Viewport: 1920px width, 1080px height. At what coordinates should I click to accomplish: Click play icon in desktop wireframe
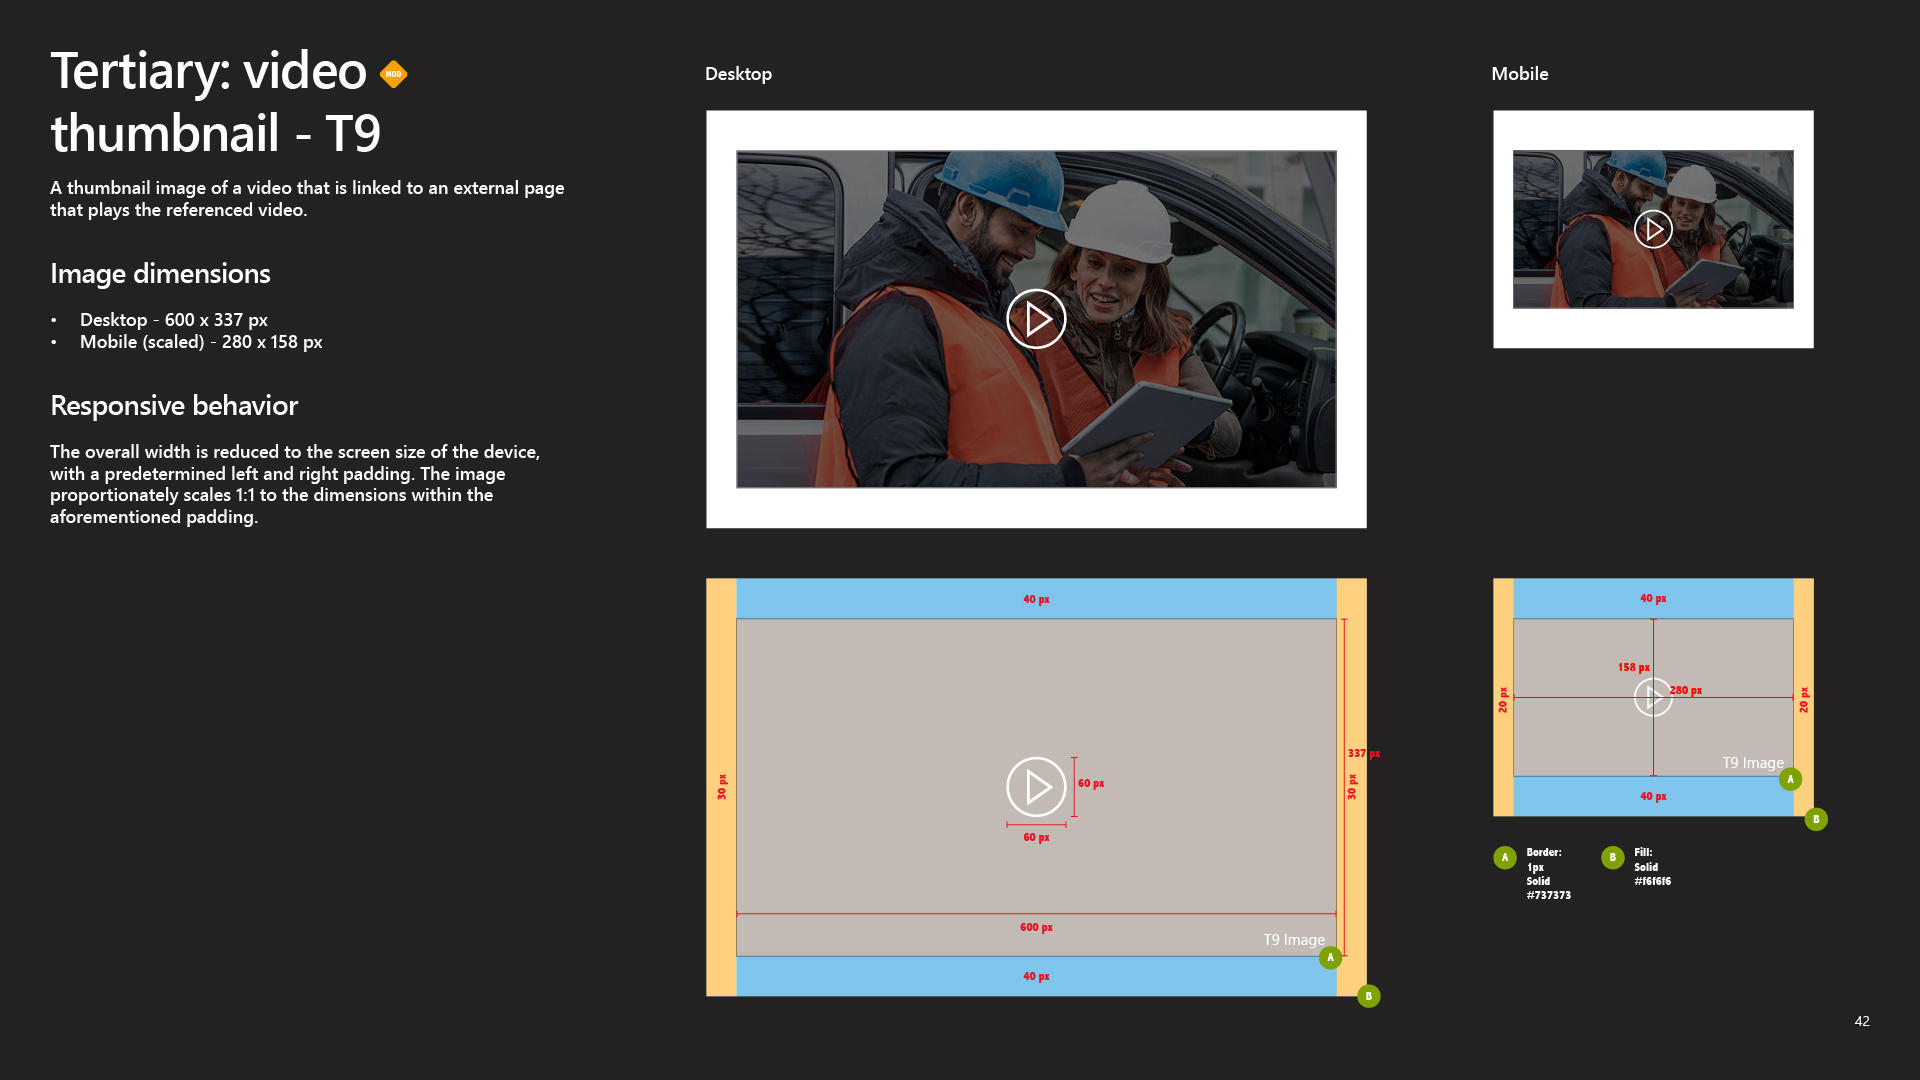pyautogui.click(x=1036, y=787)
